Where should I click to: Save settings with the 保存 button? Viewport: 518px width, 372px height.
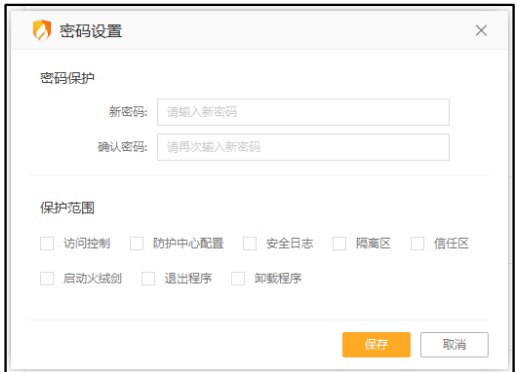(x=376, y=345)
